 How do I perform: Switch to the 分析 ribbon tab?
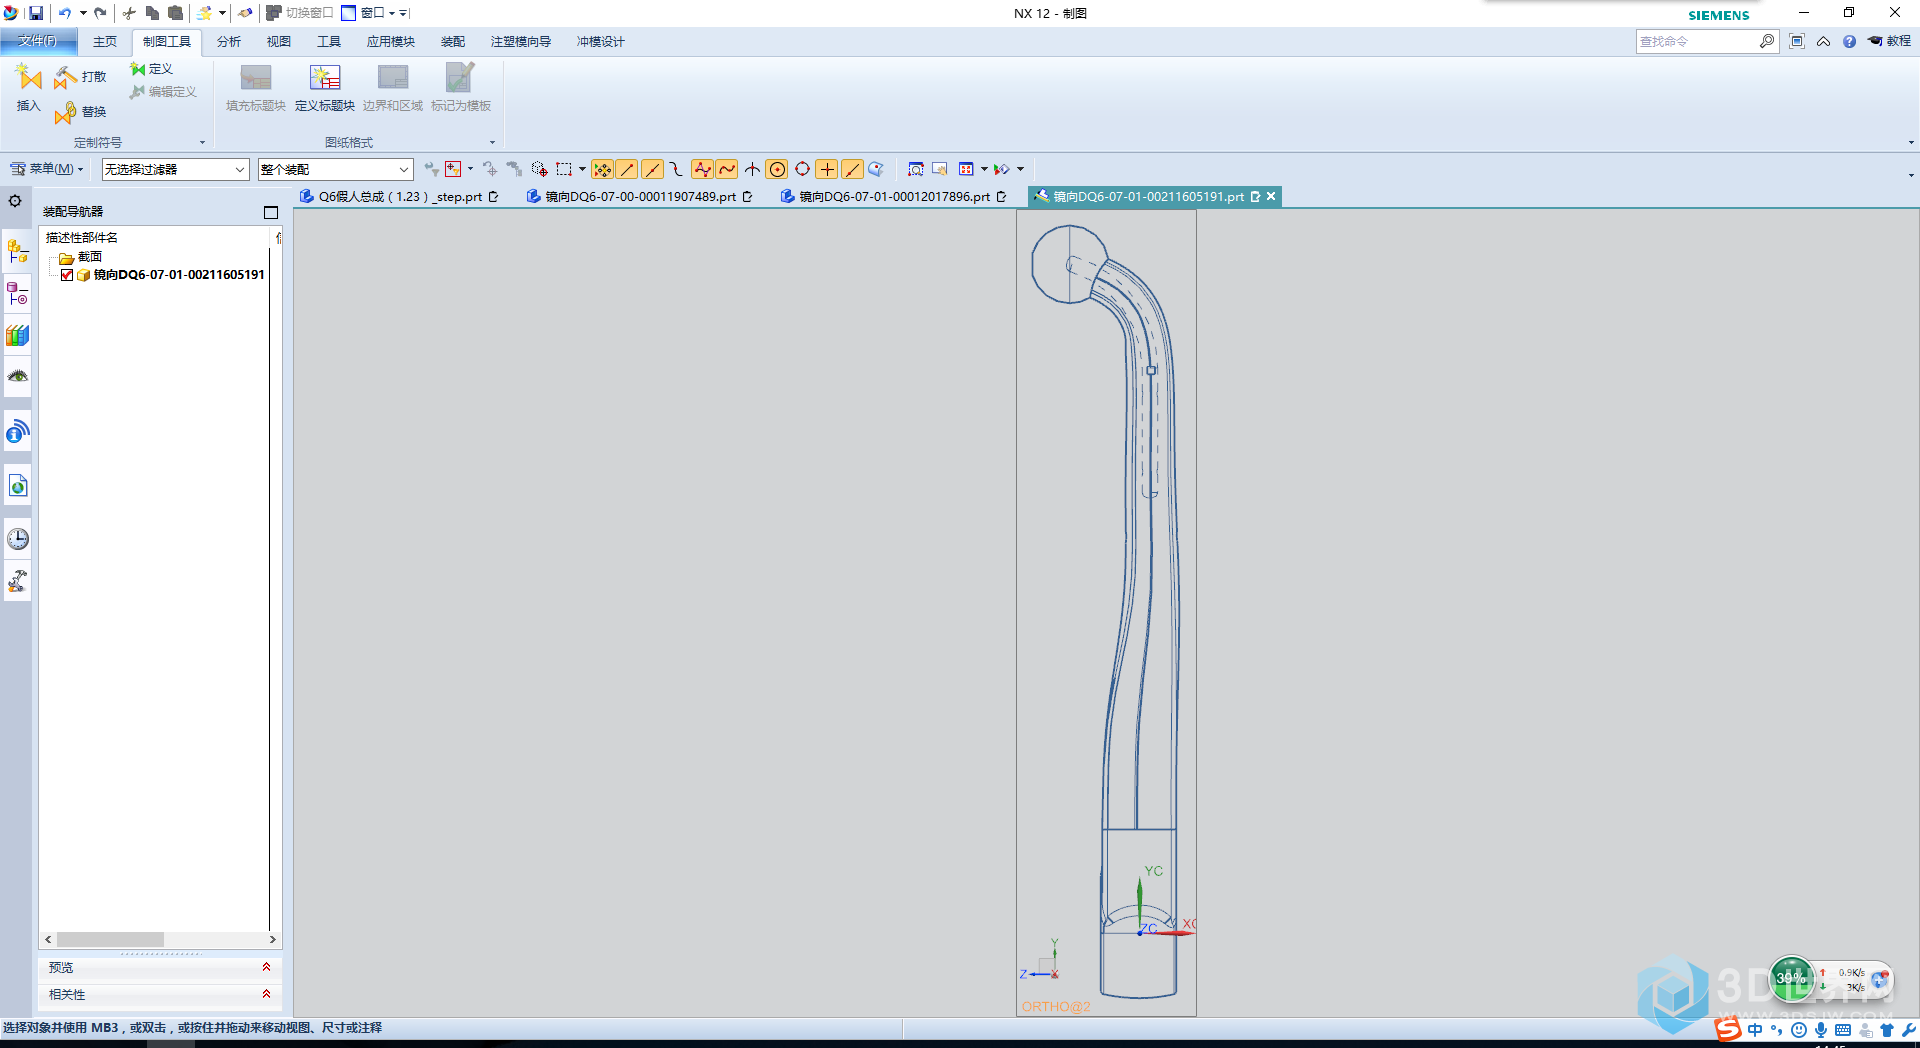(229, 41)
